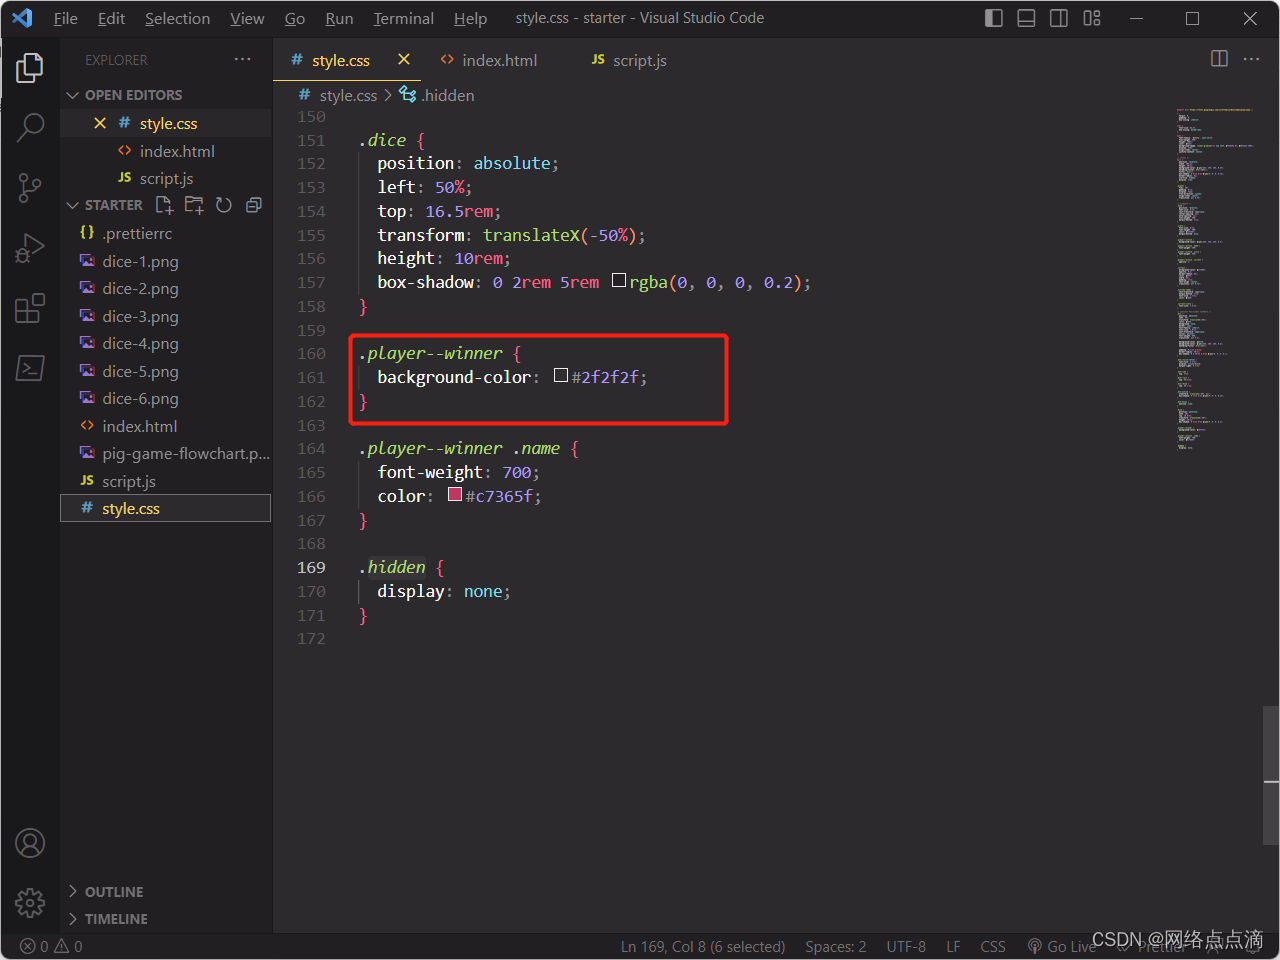The image size is (1280, 960).
Task: Open Customize Layout menu
Action: [1092, 18]
